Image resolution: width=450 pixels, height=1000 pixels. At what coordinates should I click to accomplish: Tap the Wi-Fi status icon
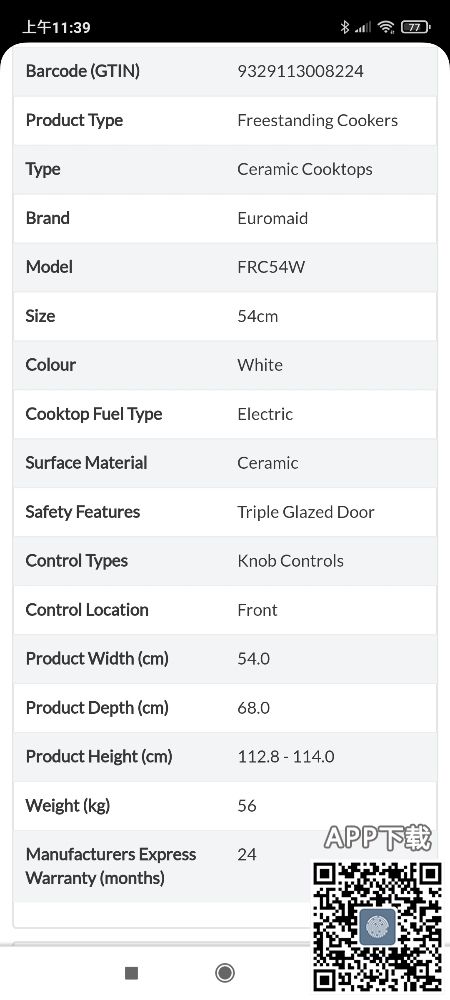[x=386, y=27]
